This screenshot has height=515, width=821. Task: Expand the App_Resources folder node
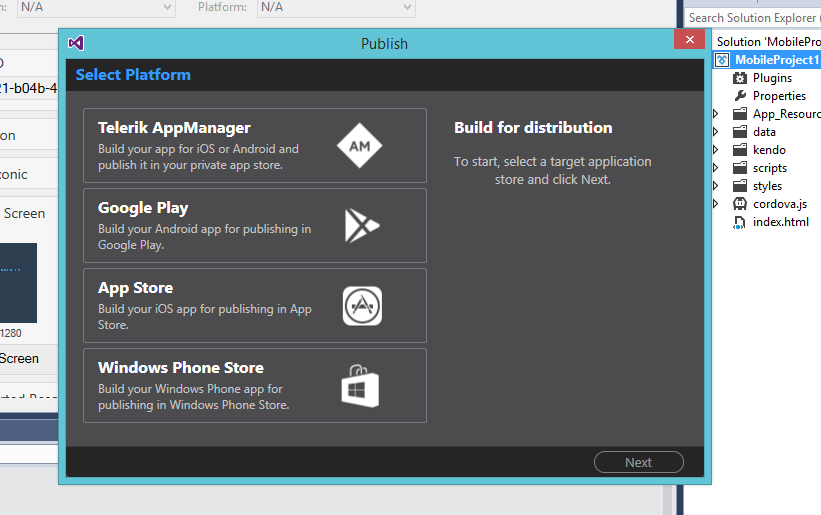716,114
